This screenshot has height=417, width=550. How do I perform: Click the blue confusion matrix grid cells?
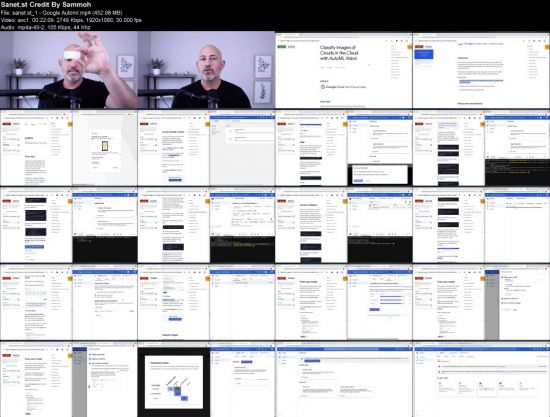[x=177, y=393]
